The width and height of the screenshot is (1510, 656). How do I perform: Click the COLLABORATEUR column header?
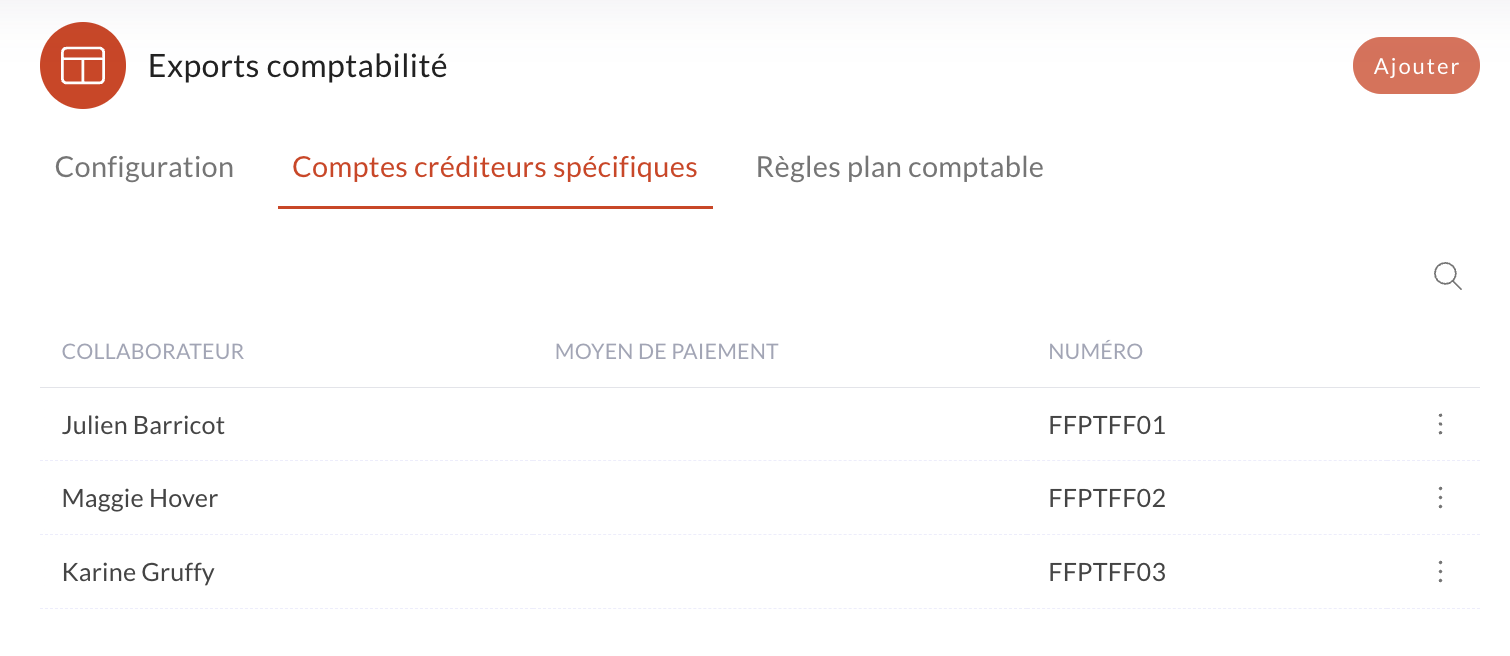pyautogui.click(x=153, y=352)
